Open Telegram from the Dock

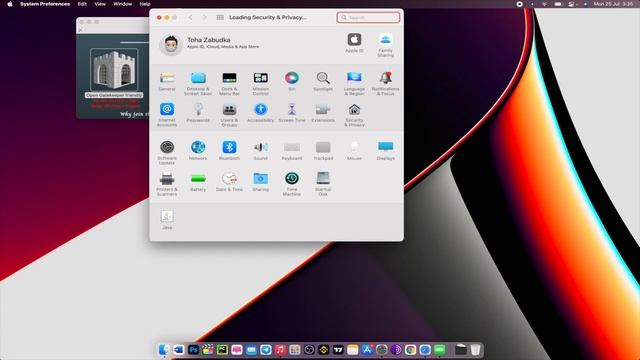coord(266,350)
